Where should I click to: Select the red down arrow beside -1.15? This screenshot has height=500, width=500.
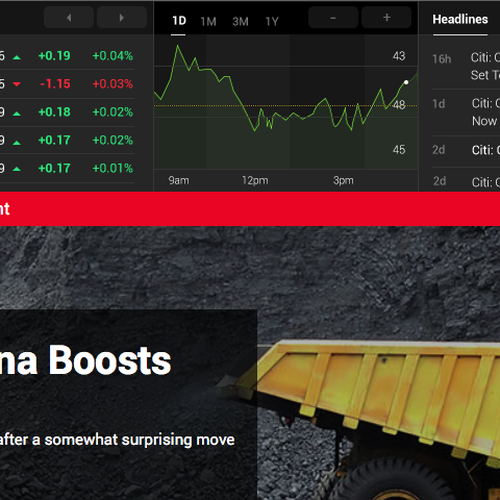click(17, 84)
